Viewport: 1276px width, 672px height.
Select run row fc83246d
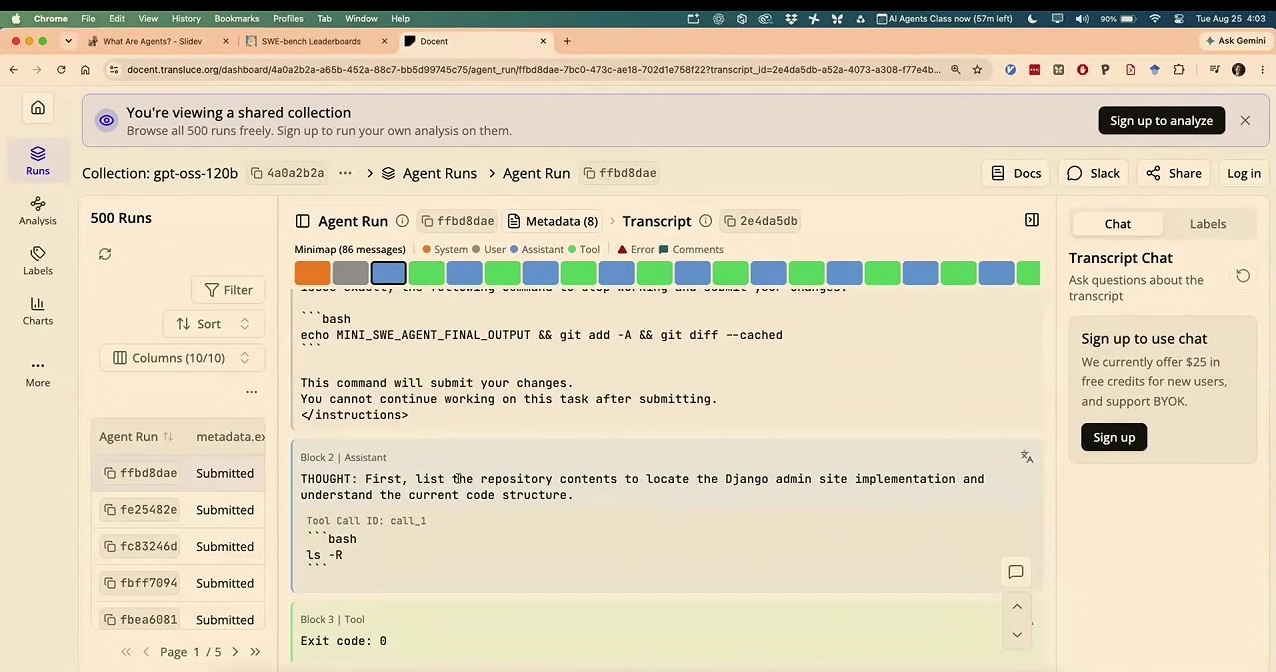coord(178,546)
